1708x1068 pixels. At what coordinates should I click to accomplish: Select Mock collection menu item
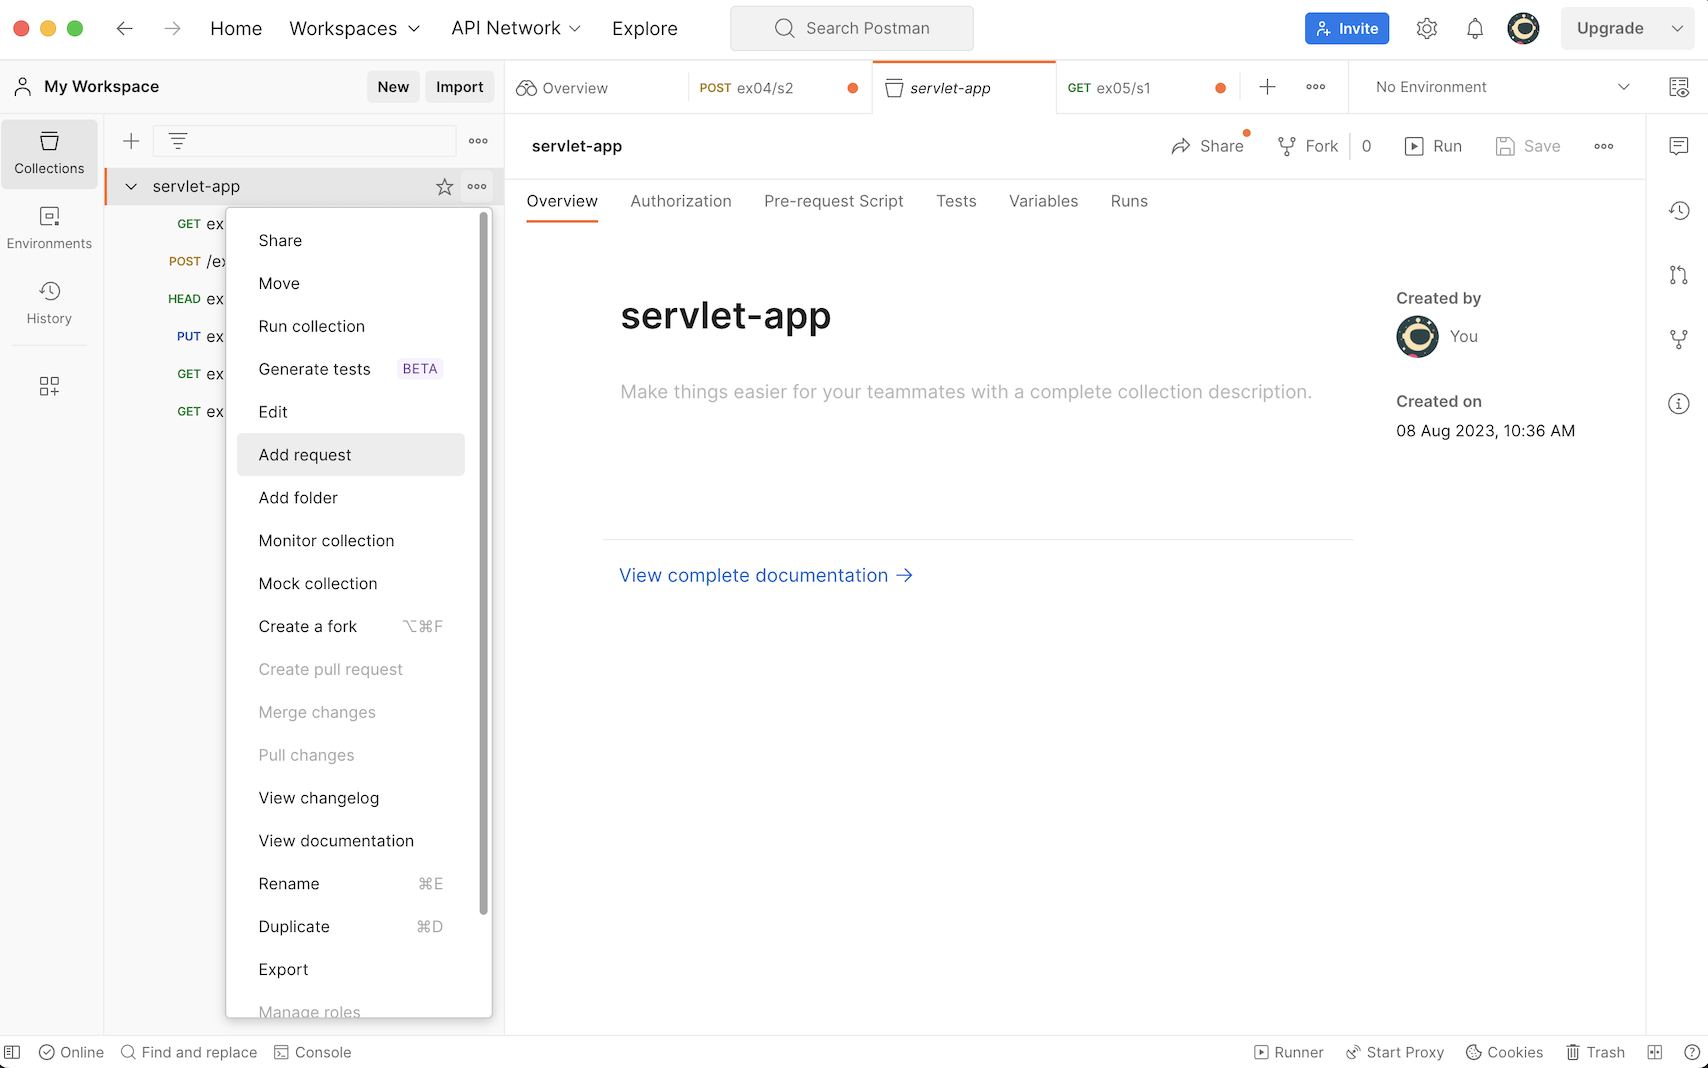(351, 584)
